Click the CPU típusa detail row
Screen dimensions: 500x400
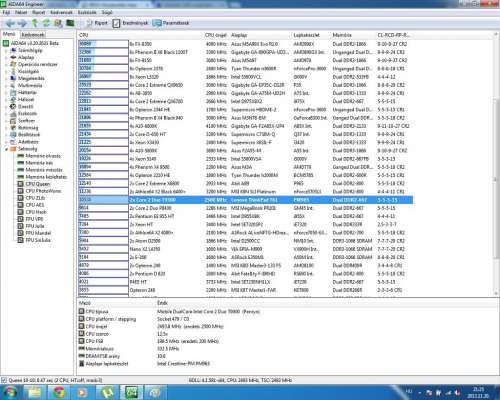tap(169, 311)
